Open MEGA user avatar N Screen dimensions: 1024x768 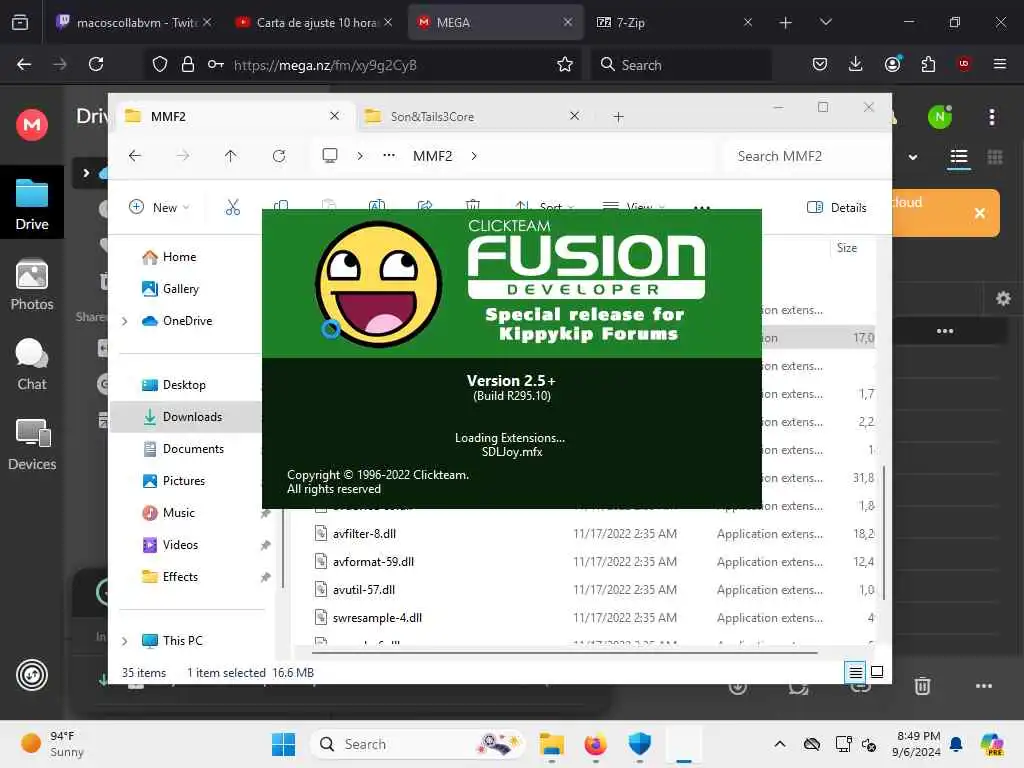(x=940, y=117)
